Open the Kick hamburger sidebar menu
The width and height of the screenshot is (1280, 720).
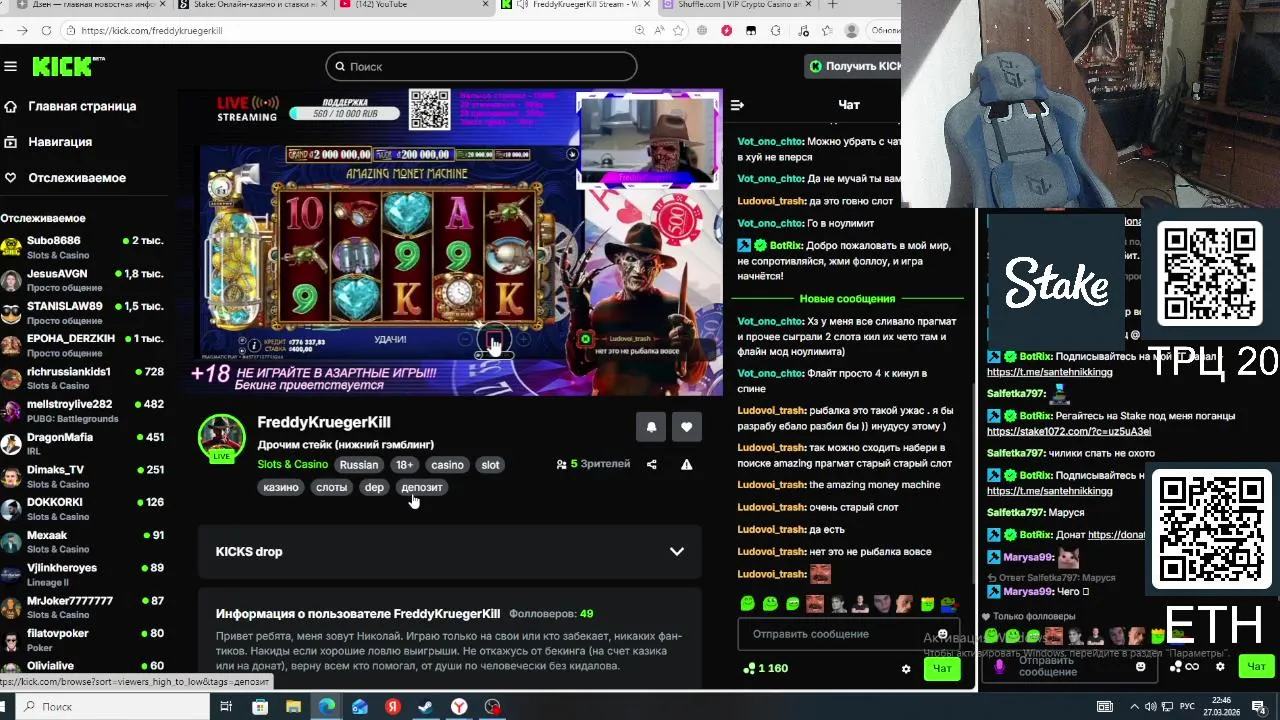click(x=11, y=66)
